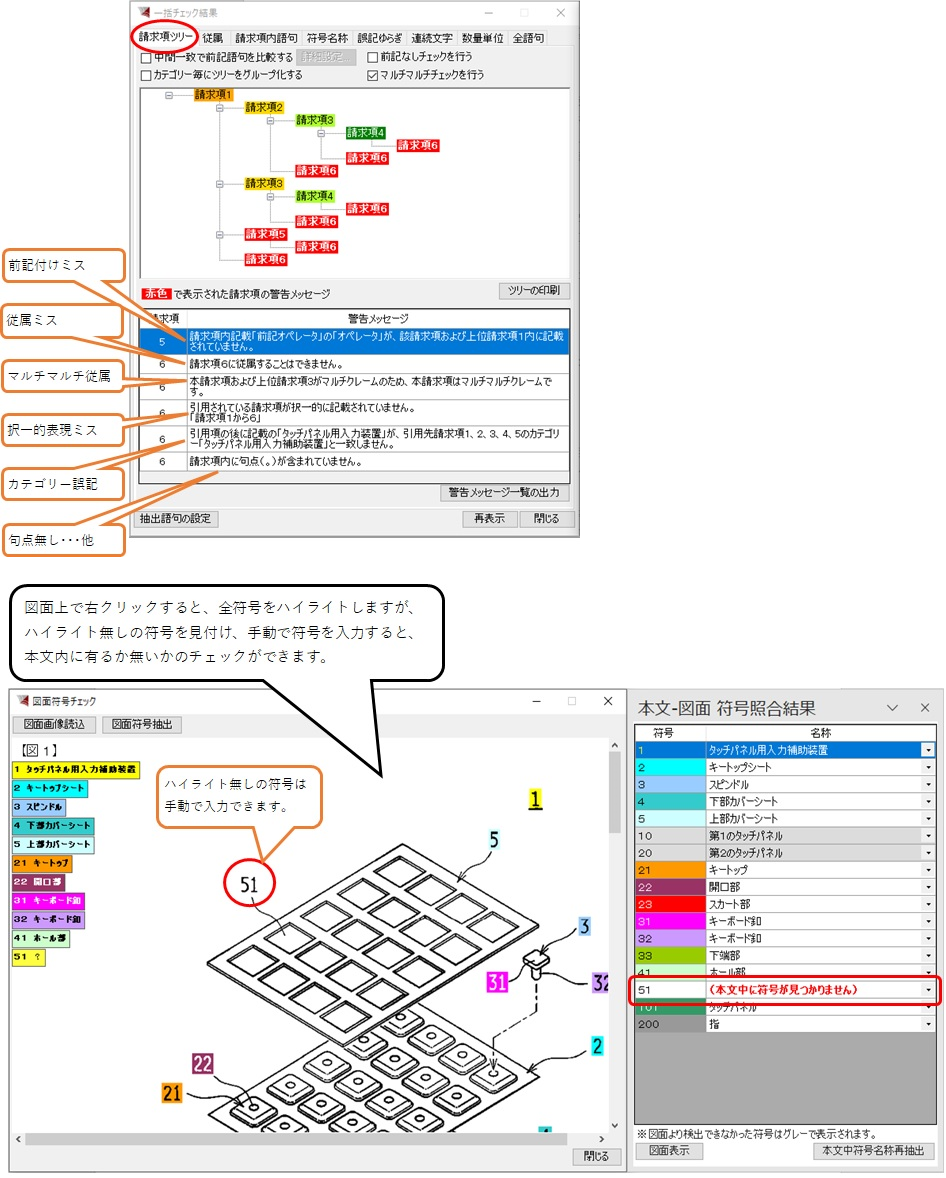Select warning 請求項6に従属することはできません
946x1178 pixels.
pyautogui.click(x=354, y=364)
